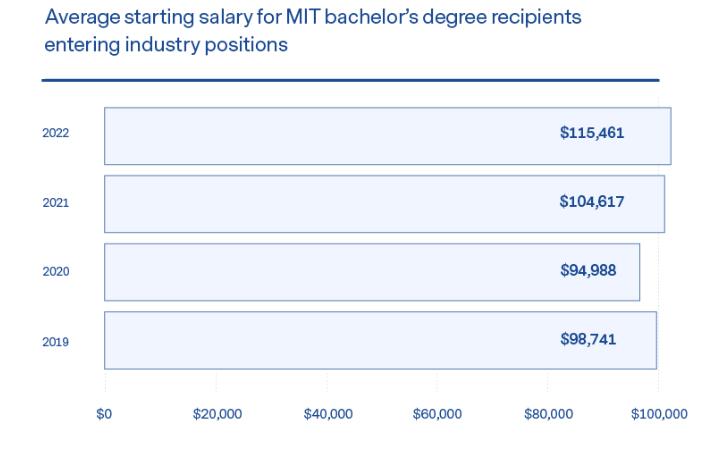Click the $100,000 axis tick label
709x450 pixels.
point(659,414)
